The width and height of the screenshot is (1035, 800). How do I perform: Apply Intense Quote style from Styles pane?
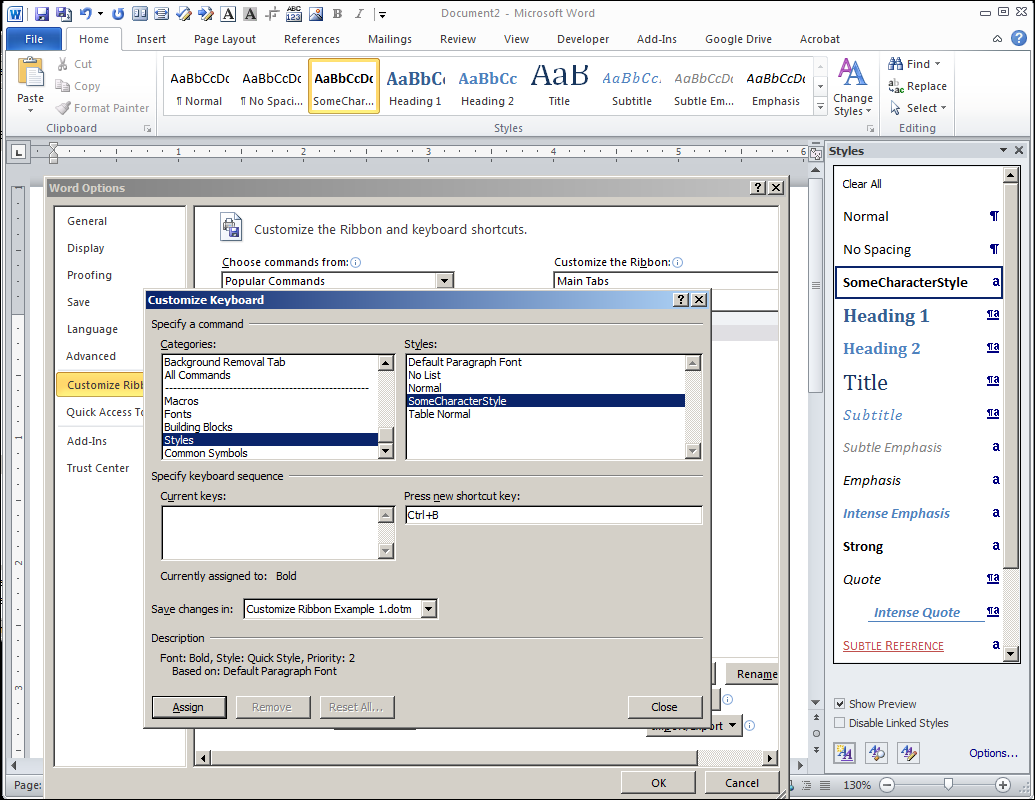coord(919,613)
